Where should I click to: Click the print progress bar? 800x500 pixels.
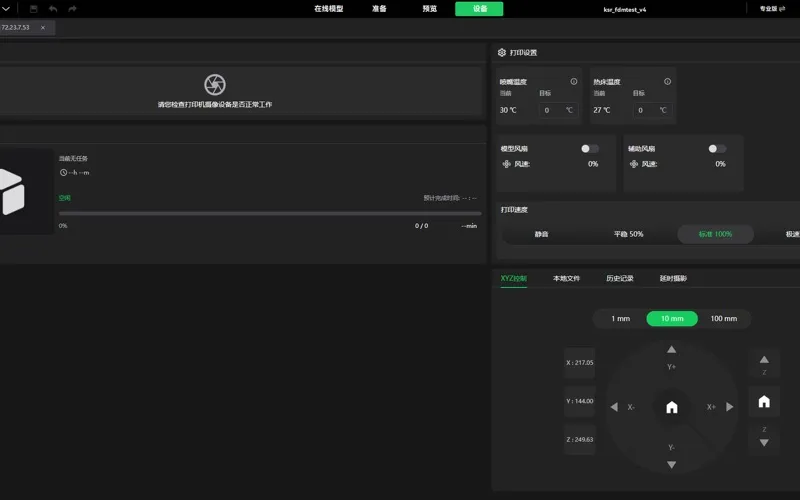tap(270, 213)
